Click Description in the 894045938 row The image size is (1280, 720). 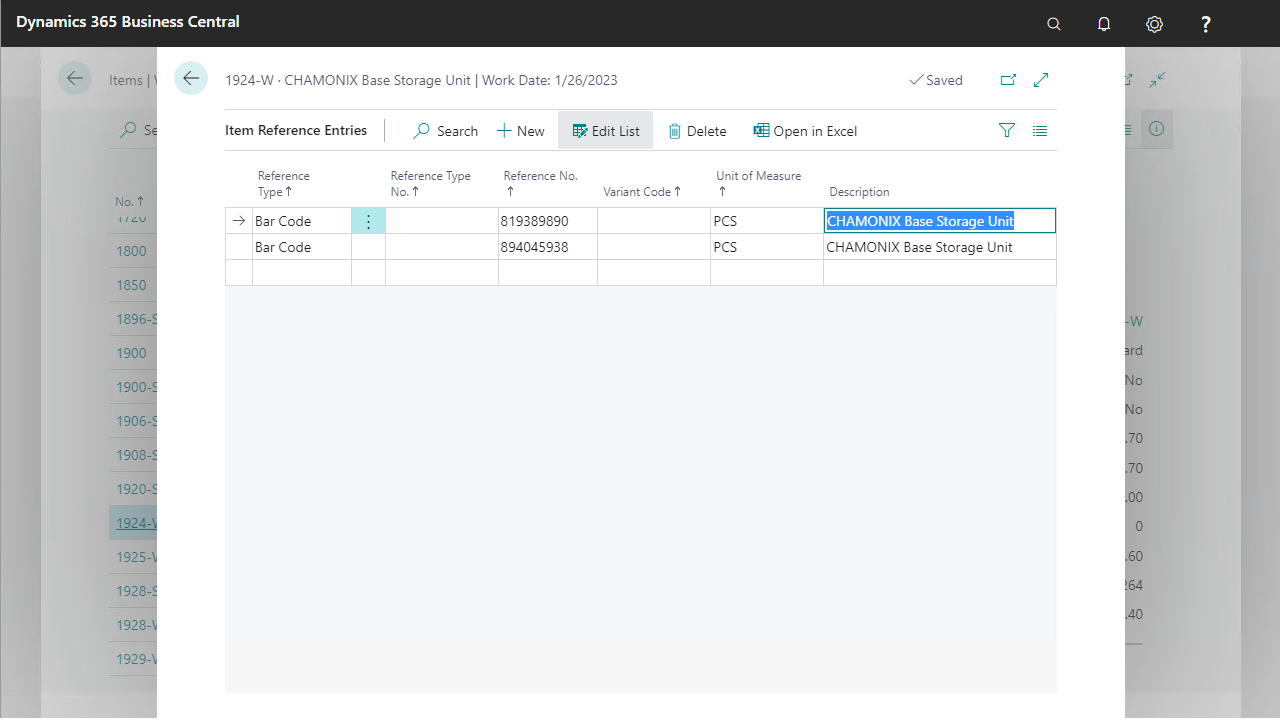click(x=940, y=247)
